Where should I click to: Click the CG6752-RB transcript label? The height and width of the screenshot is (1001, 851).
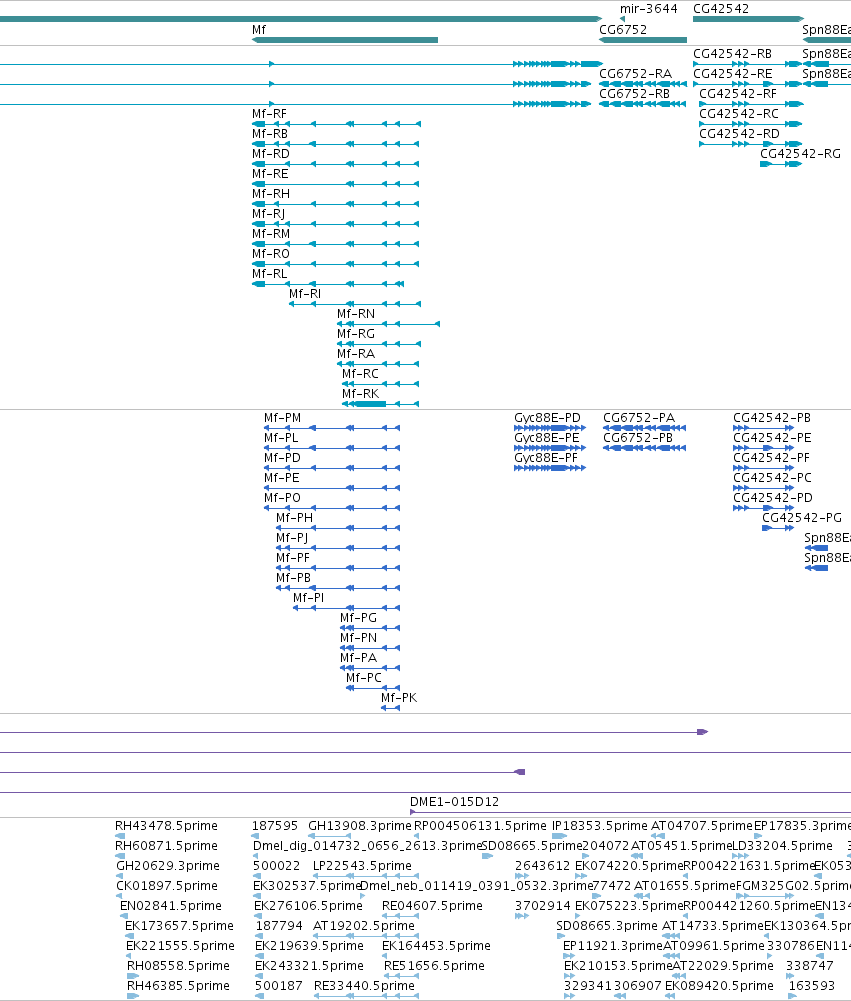pyautogui.click(x=635, y=94)
